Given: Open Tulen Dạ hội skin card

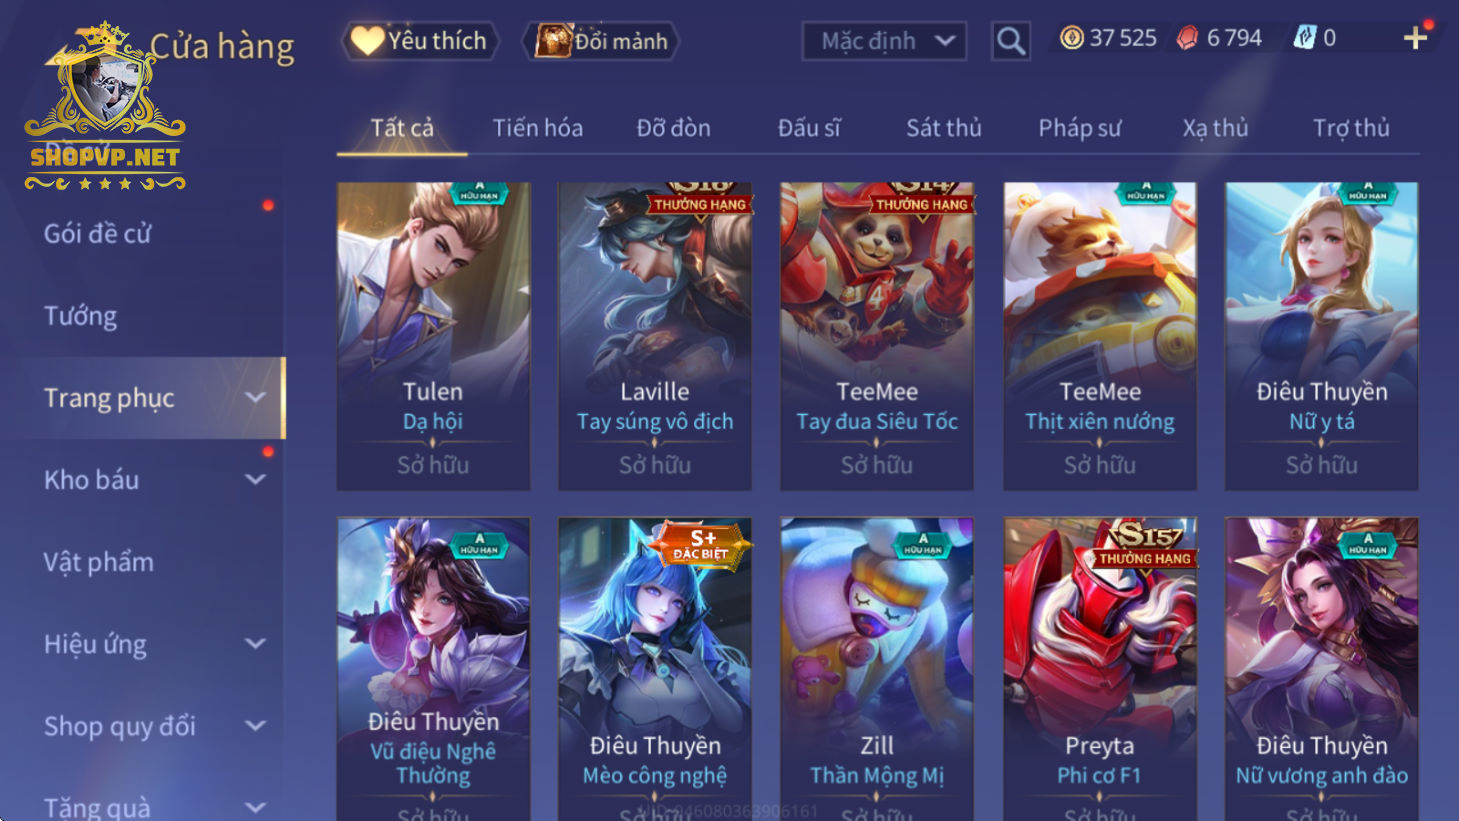Looking at the screenshot, I should coord(433,336).
